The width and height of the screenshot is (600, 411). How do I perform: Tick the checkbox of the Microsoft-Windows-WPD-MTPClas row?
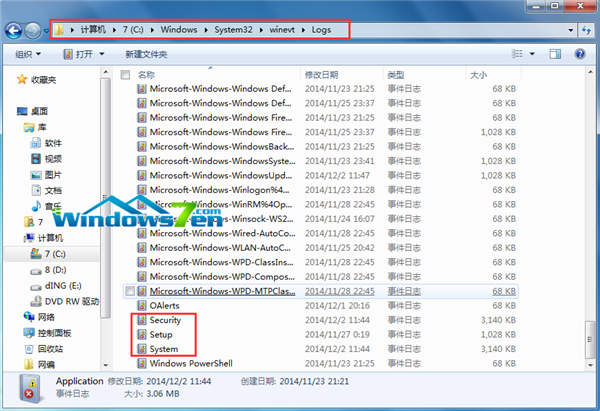[x=130, y=291]
